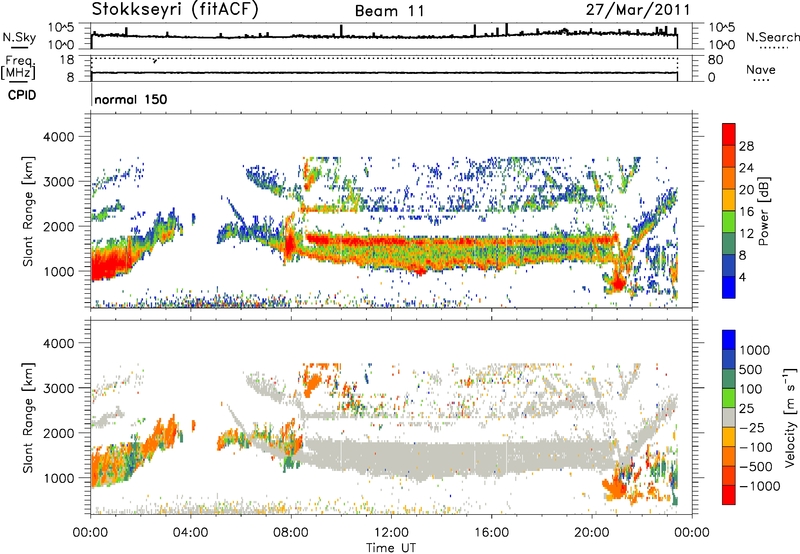Click the orange echo cluster near 21:00 in velocity panel
800x554 pixels.
tap(615, 487)
